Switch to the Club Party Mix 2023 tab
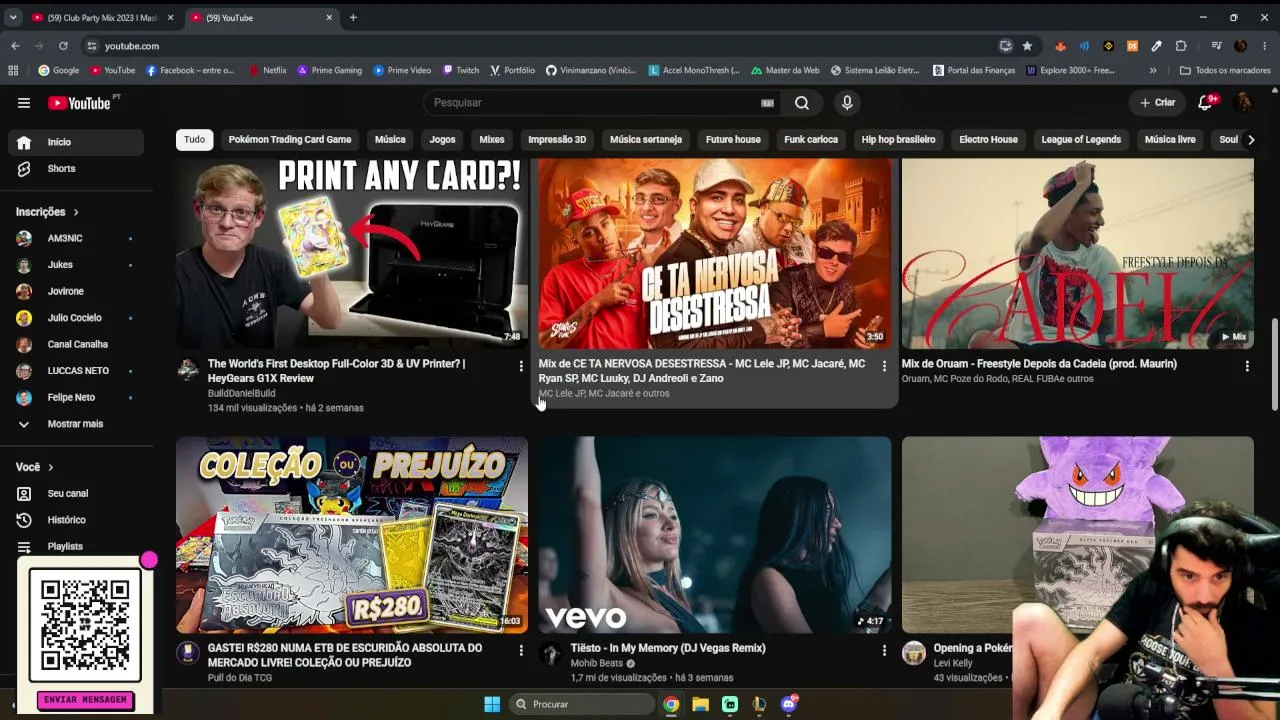Viewport: 1280px width, 720px height. [x=102, y=18]
